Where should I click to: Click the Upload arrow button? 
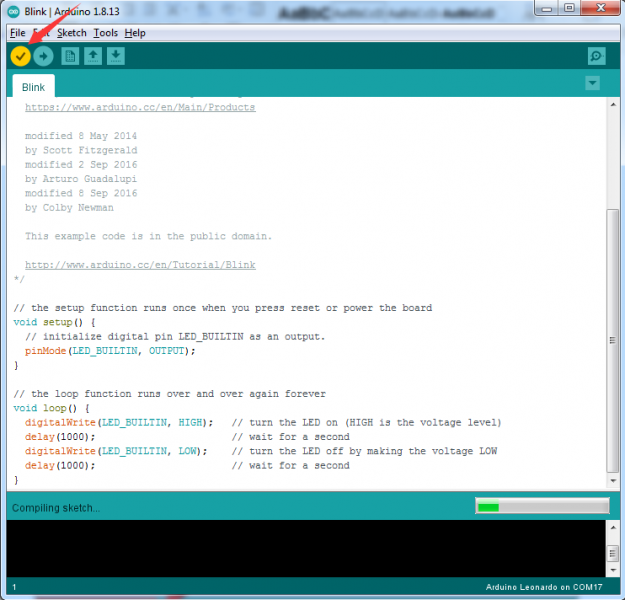click(x=43, y=56)
